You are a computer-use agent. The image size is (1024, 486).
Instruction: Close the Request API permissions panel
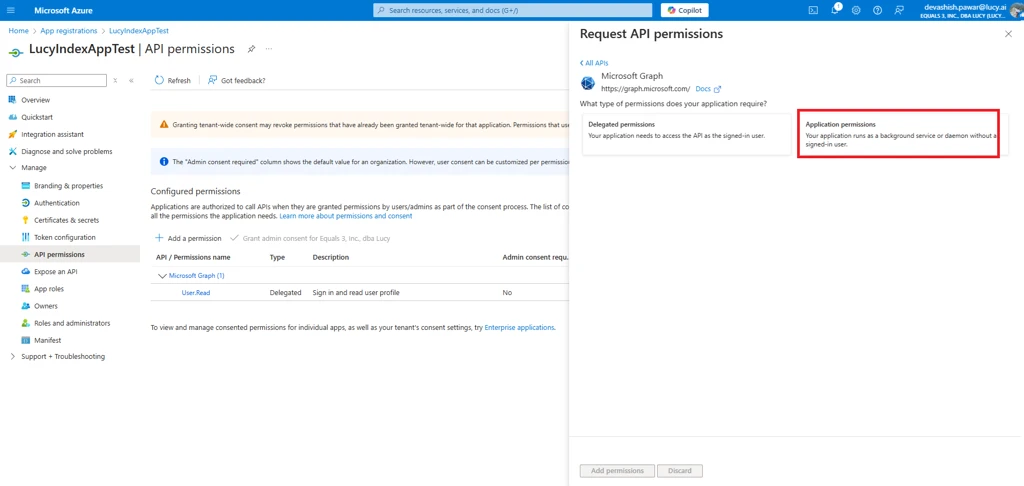[x=1007, y=34]
